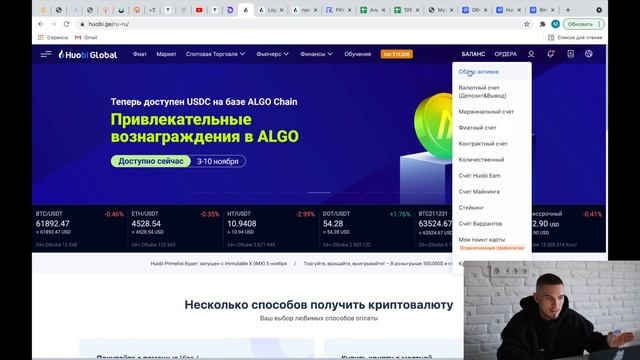640x360 pixels.
Task: Click the browser forward arrow
Action: coord(53,24)
